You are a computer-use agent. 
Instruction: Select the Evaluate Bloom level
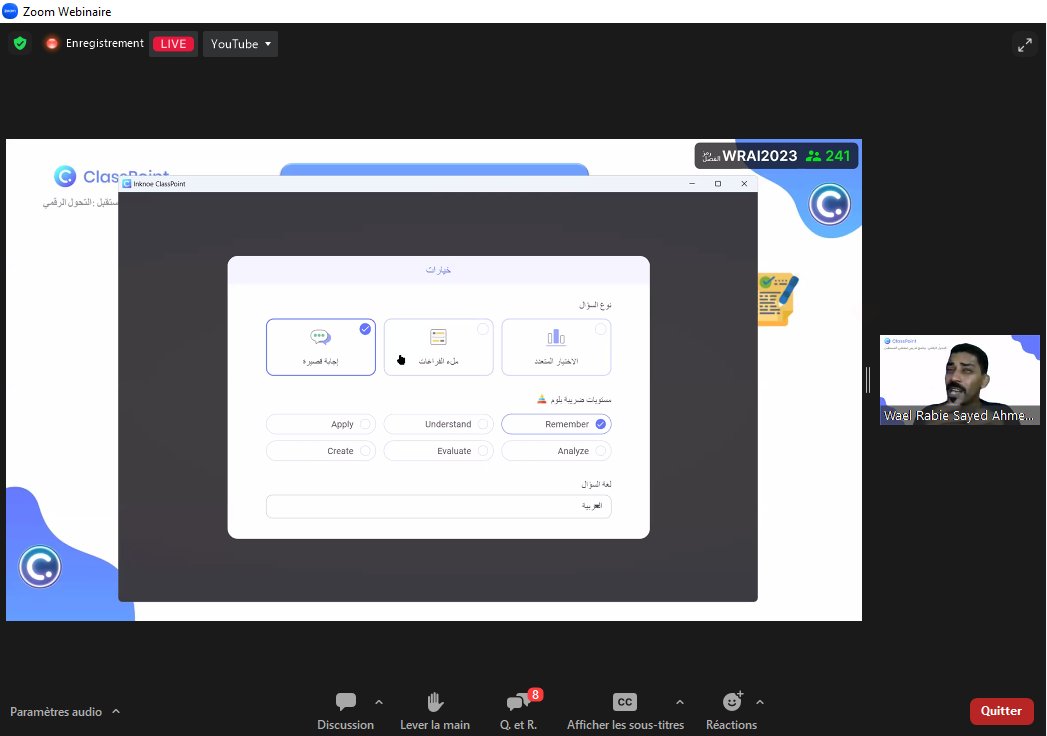pos(438,451)
